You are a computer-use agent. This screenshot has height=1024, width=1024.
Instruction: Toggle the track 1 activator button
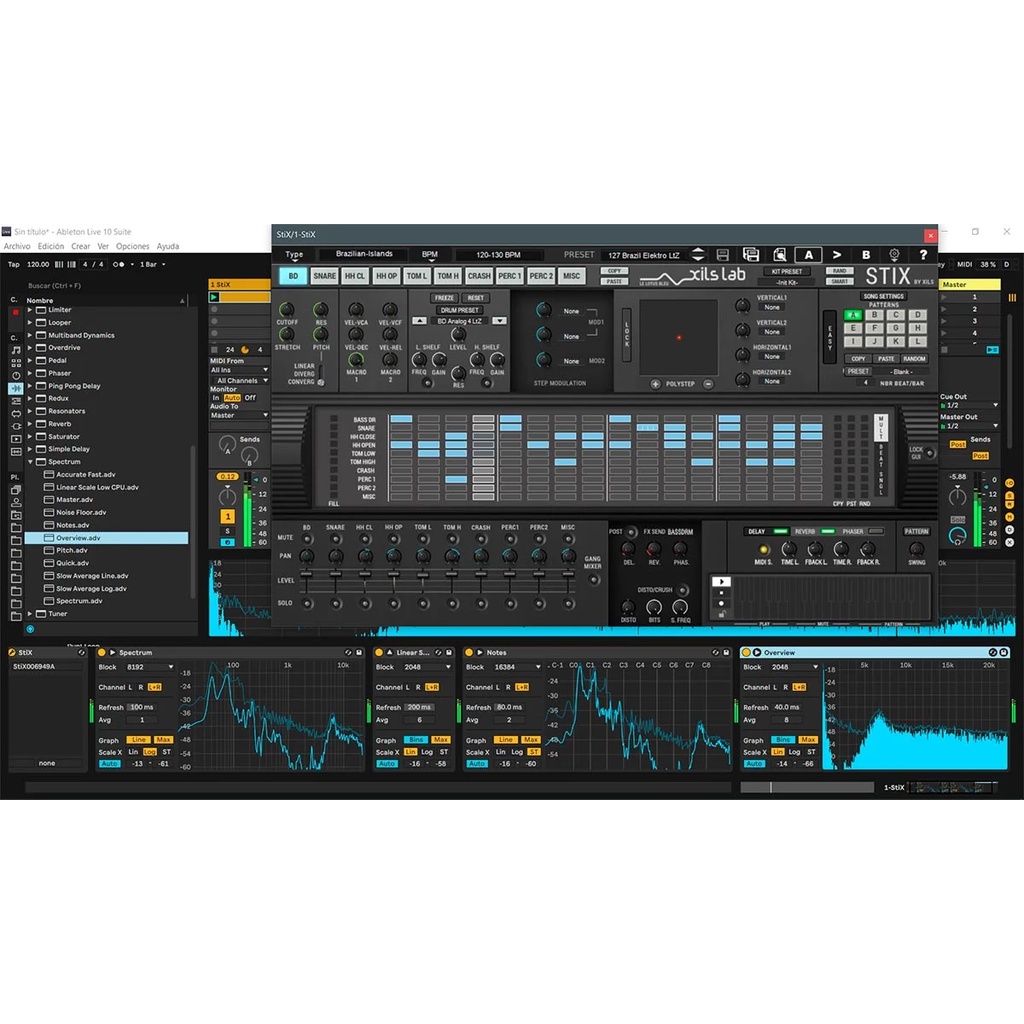(227, 517)
